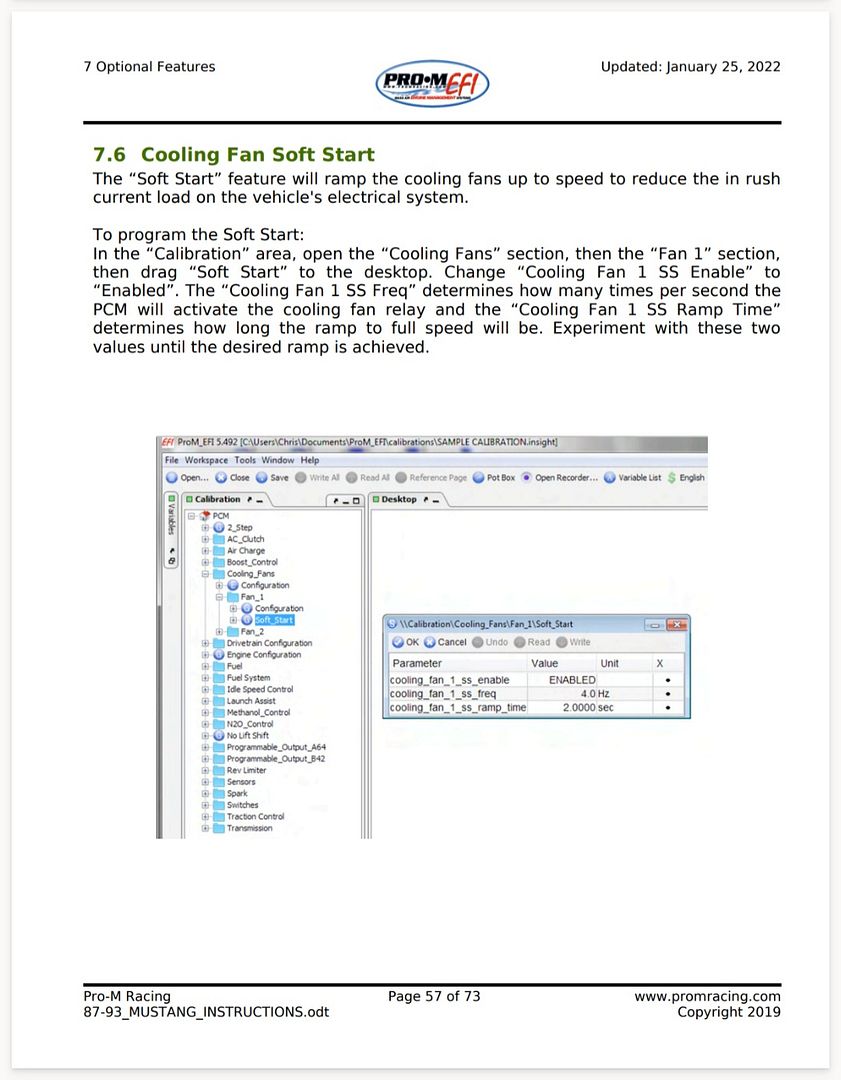Open the Workspace menu

[x=206, y=460]
